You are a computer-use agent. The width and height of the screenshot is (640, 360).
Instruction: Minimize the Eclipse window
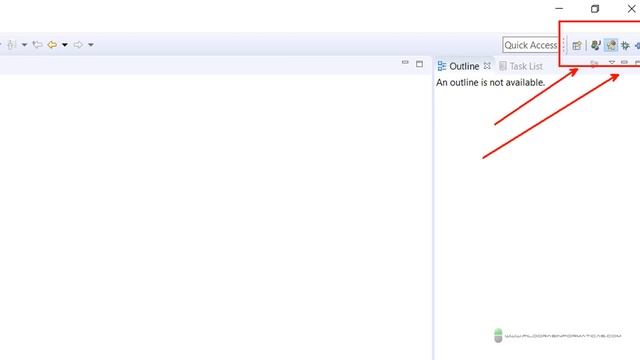pyautogui.click(x=559, y=9)
